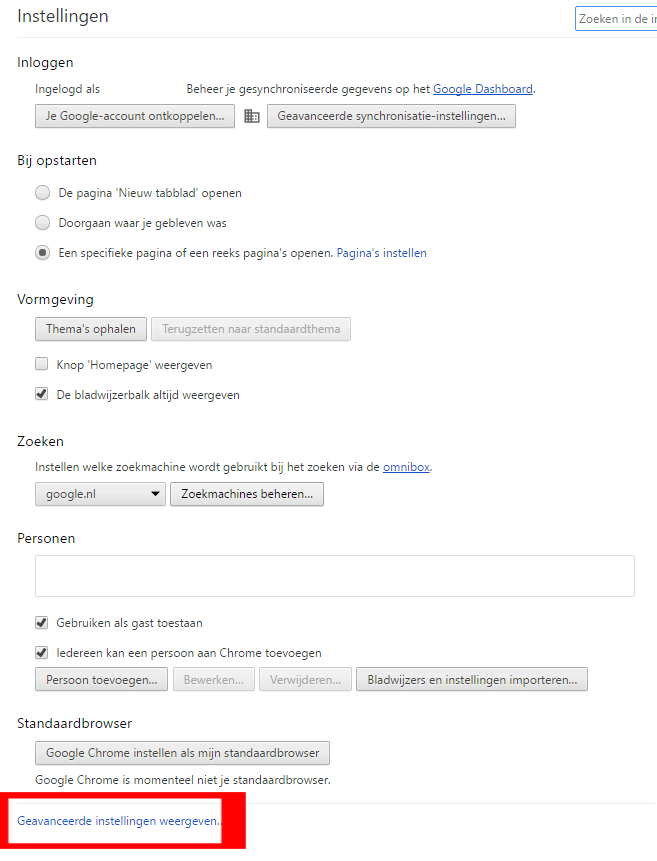
Task: Set Google Chrome as default browser
Action: point(182,753)
